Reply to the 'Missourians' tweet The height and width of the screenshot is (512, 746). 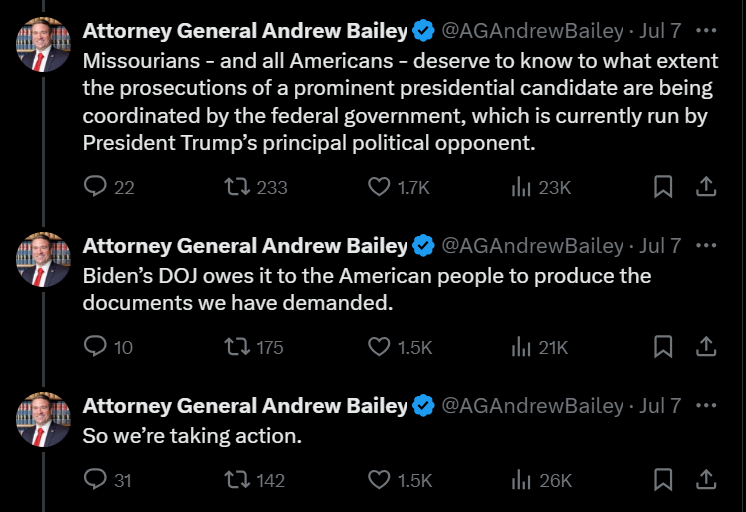coord(96,187)
